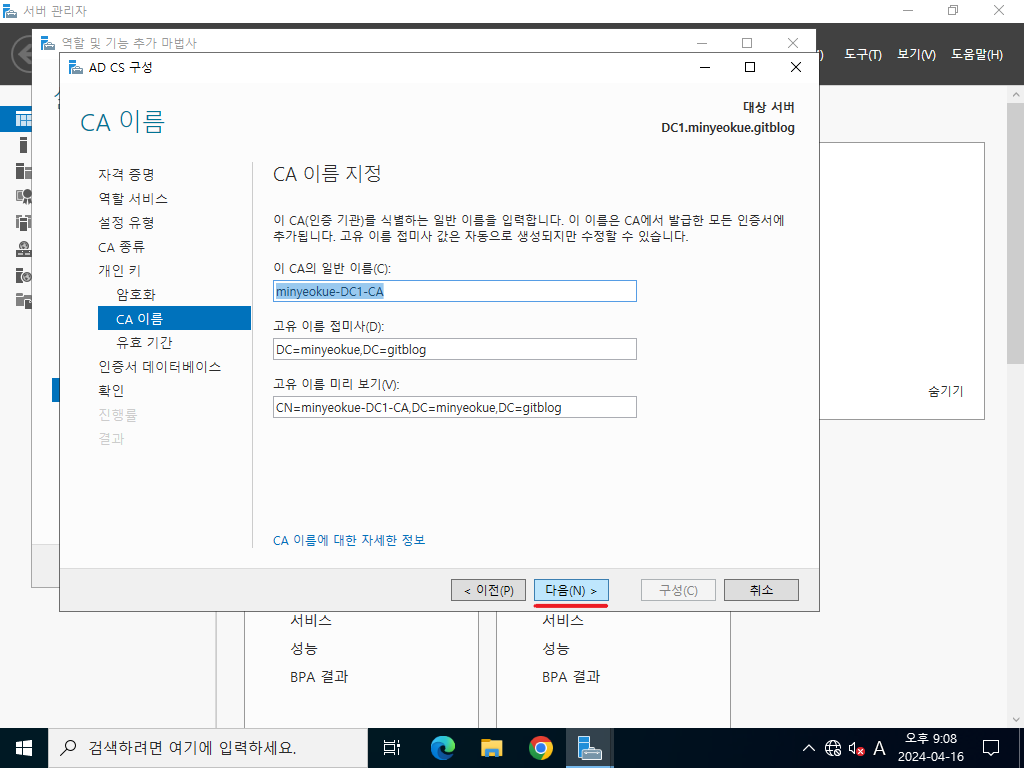Click Server Manager taskbar icon

(x=590, y=748)
